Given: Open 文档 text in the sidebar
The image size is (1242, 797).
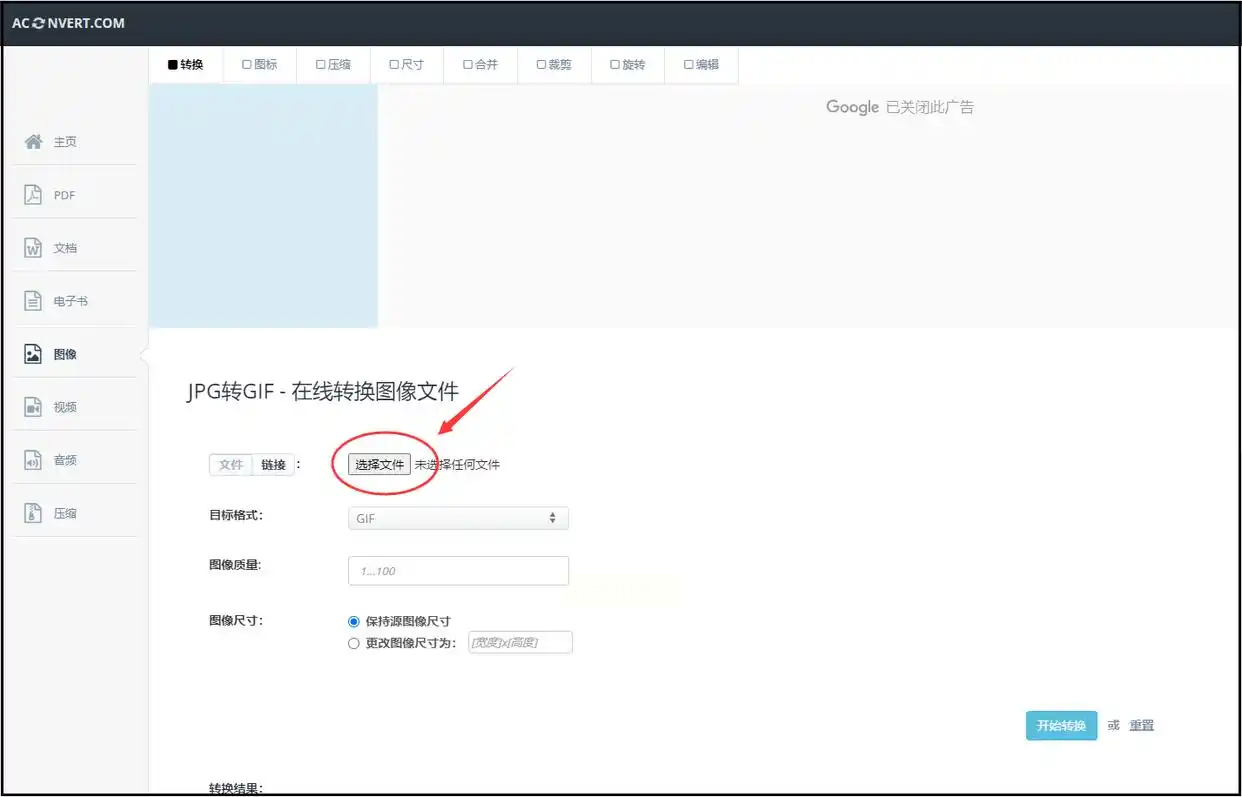Looking at the screenshot, I should (65, 248).
